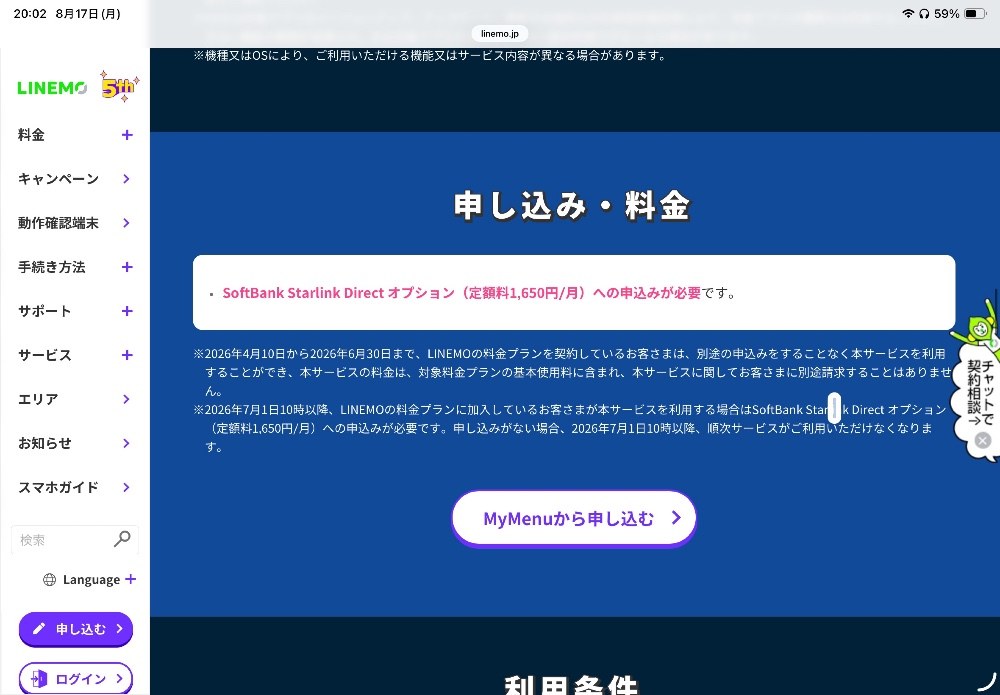Tap the 8月17日(月) date in status bar

(x=88, y=13)
